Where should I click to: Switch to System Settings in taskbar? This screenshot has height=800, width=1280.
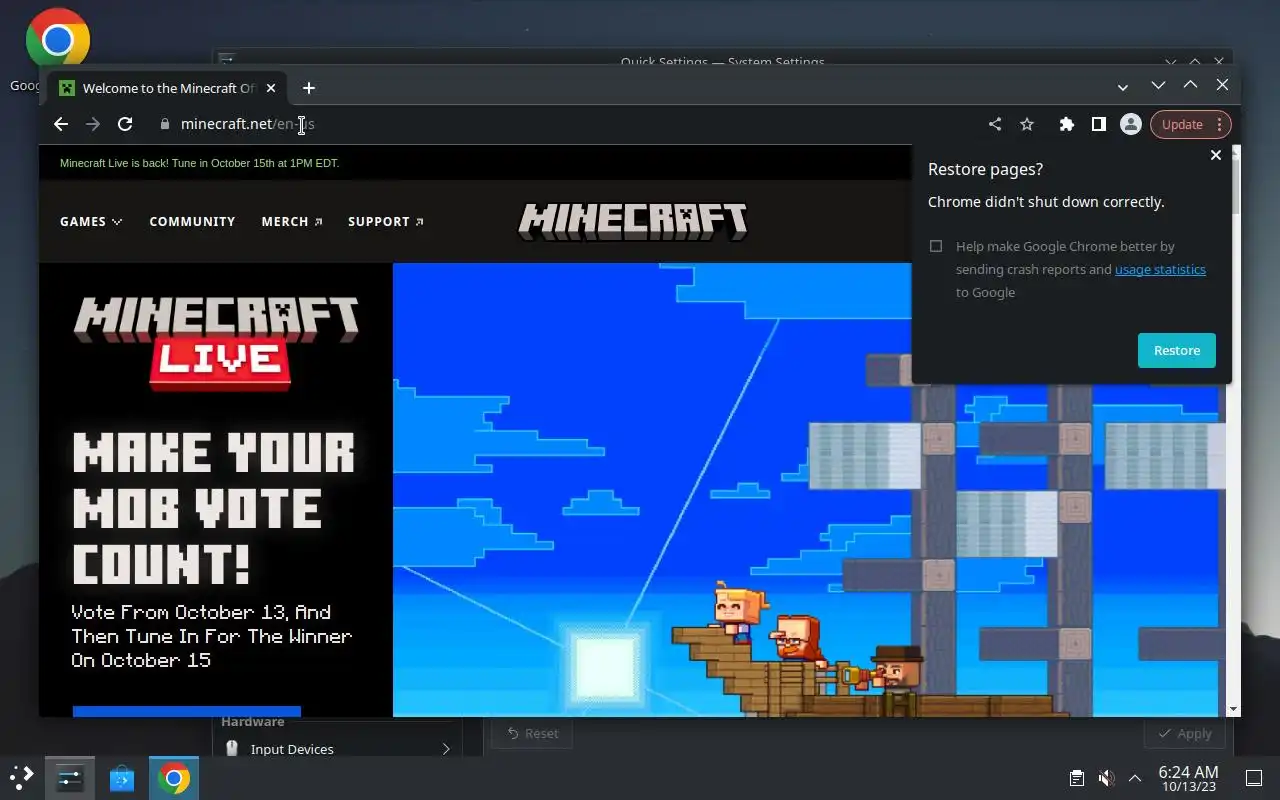pos(70,778)
